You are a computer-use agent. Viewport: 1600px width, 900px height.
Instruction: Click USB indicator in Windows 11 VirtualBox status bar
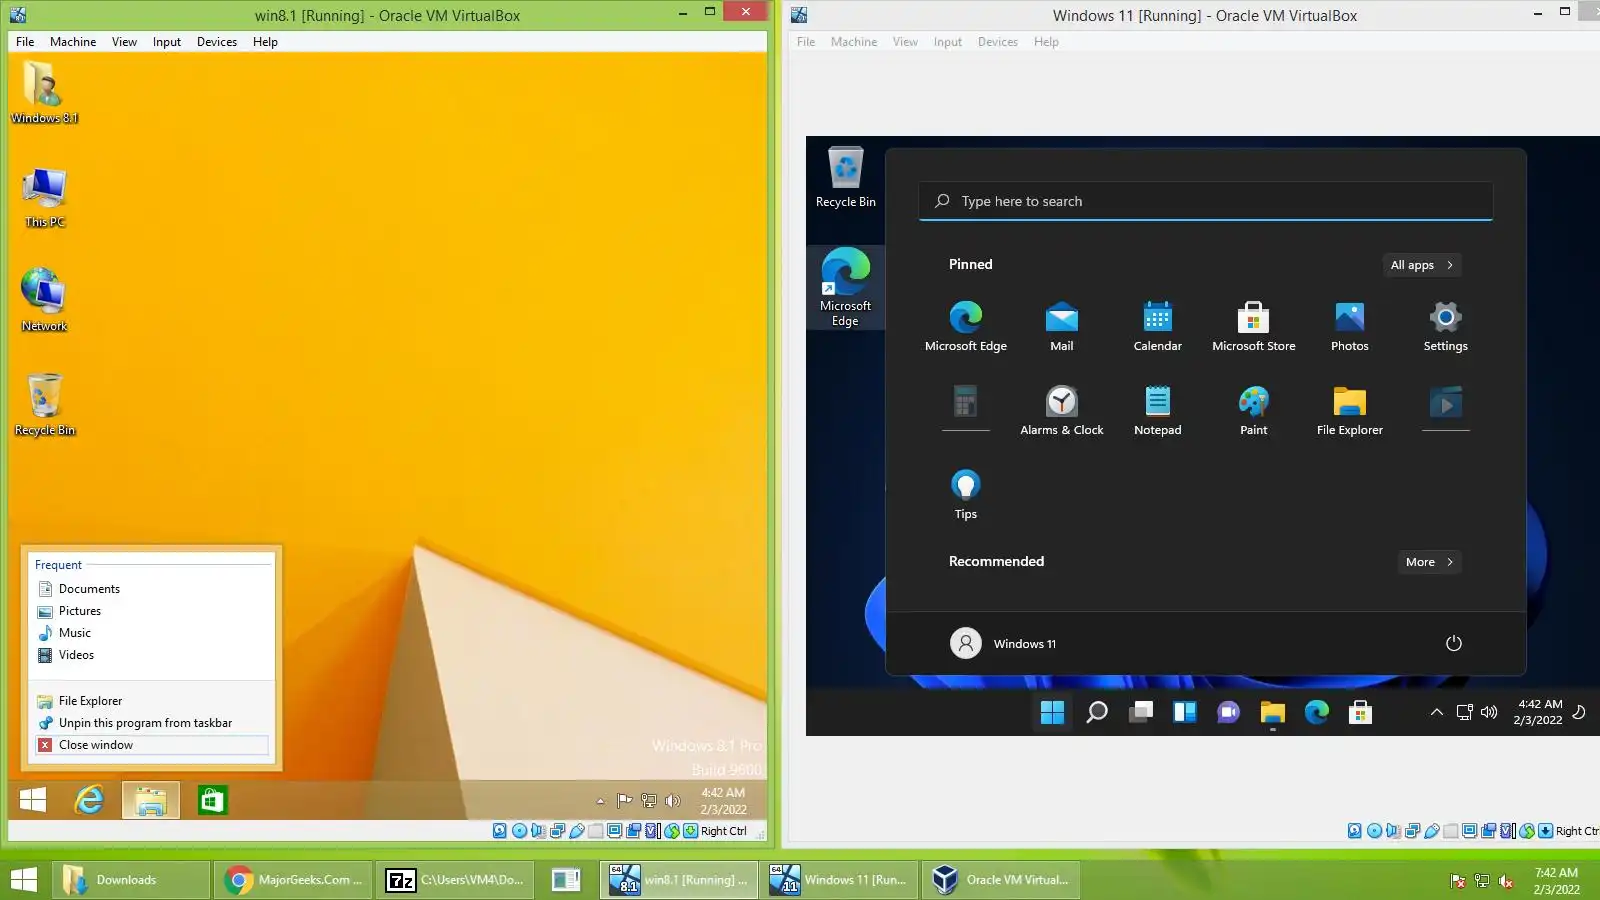pos(1432,831)
